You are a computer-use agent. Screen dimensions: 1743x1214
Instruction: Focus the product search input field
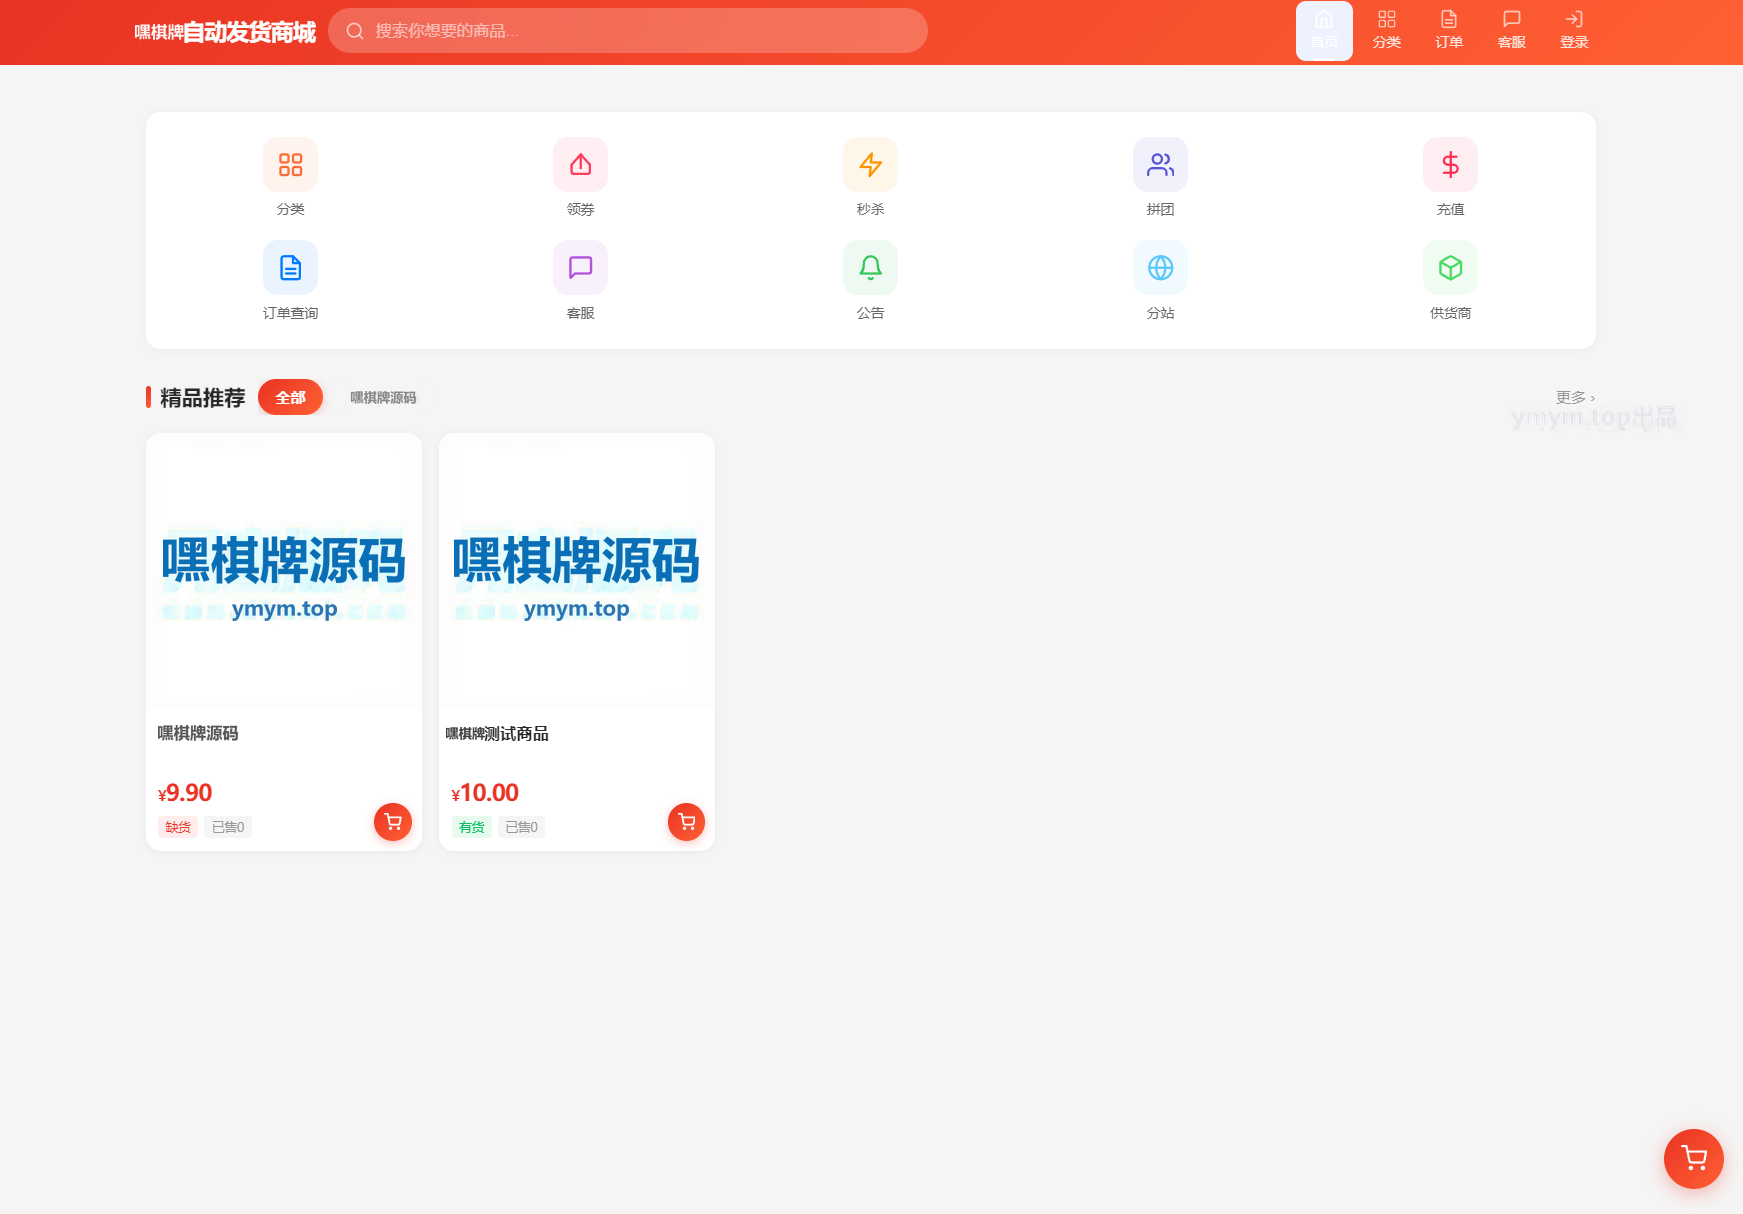tap(628, 31)
